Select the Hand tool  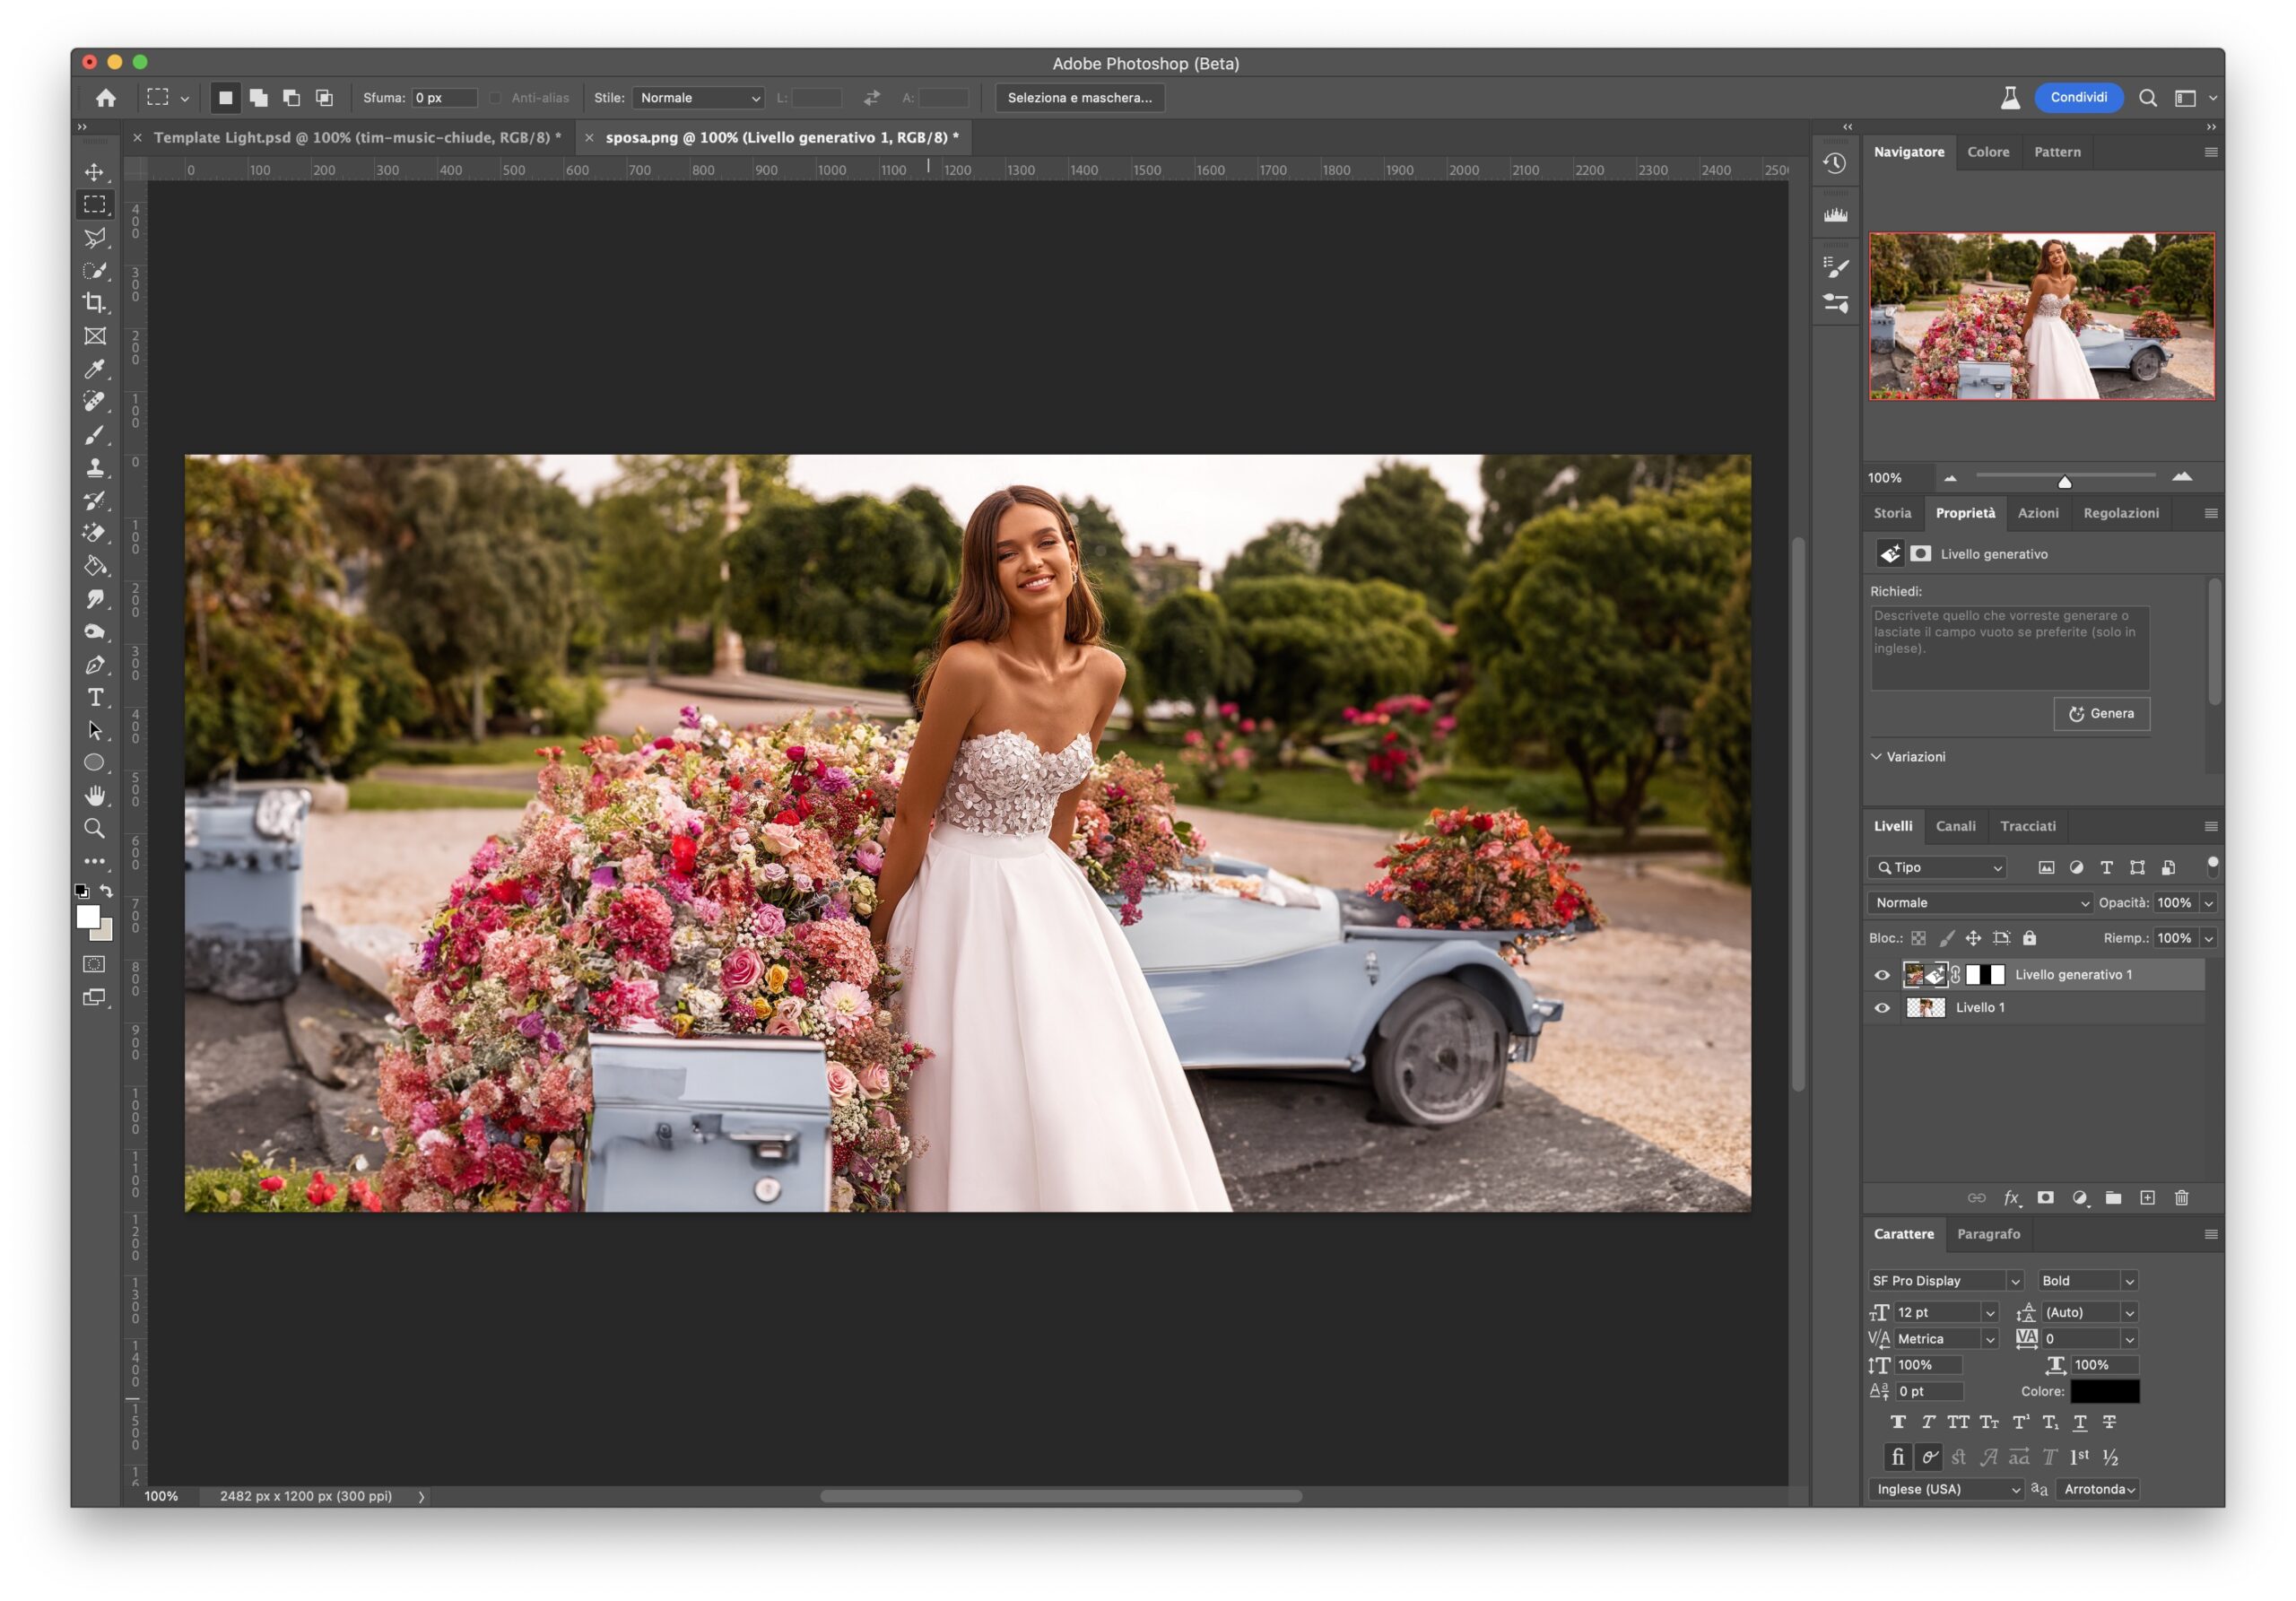95,796
